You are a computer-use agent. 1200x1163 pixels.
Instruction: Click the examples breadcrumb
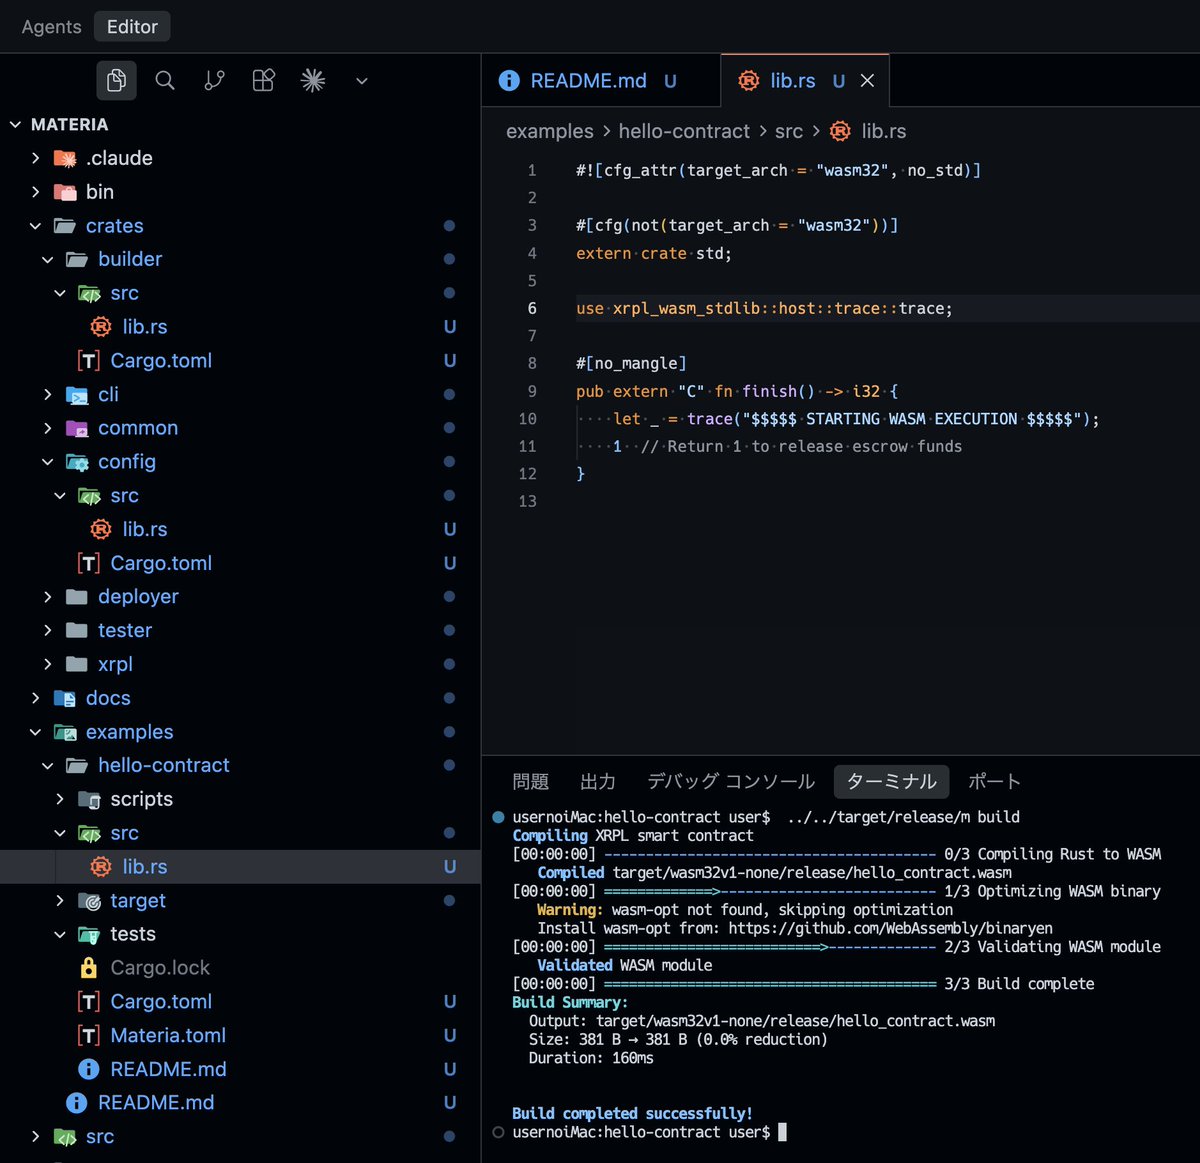click(549, 131)
